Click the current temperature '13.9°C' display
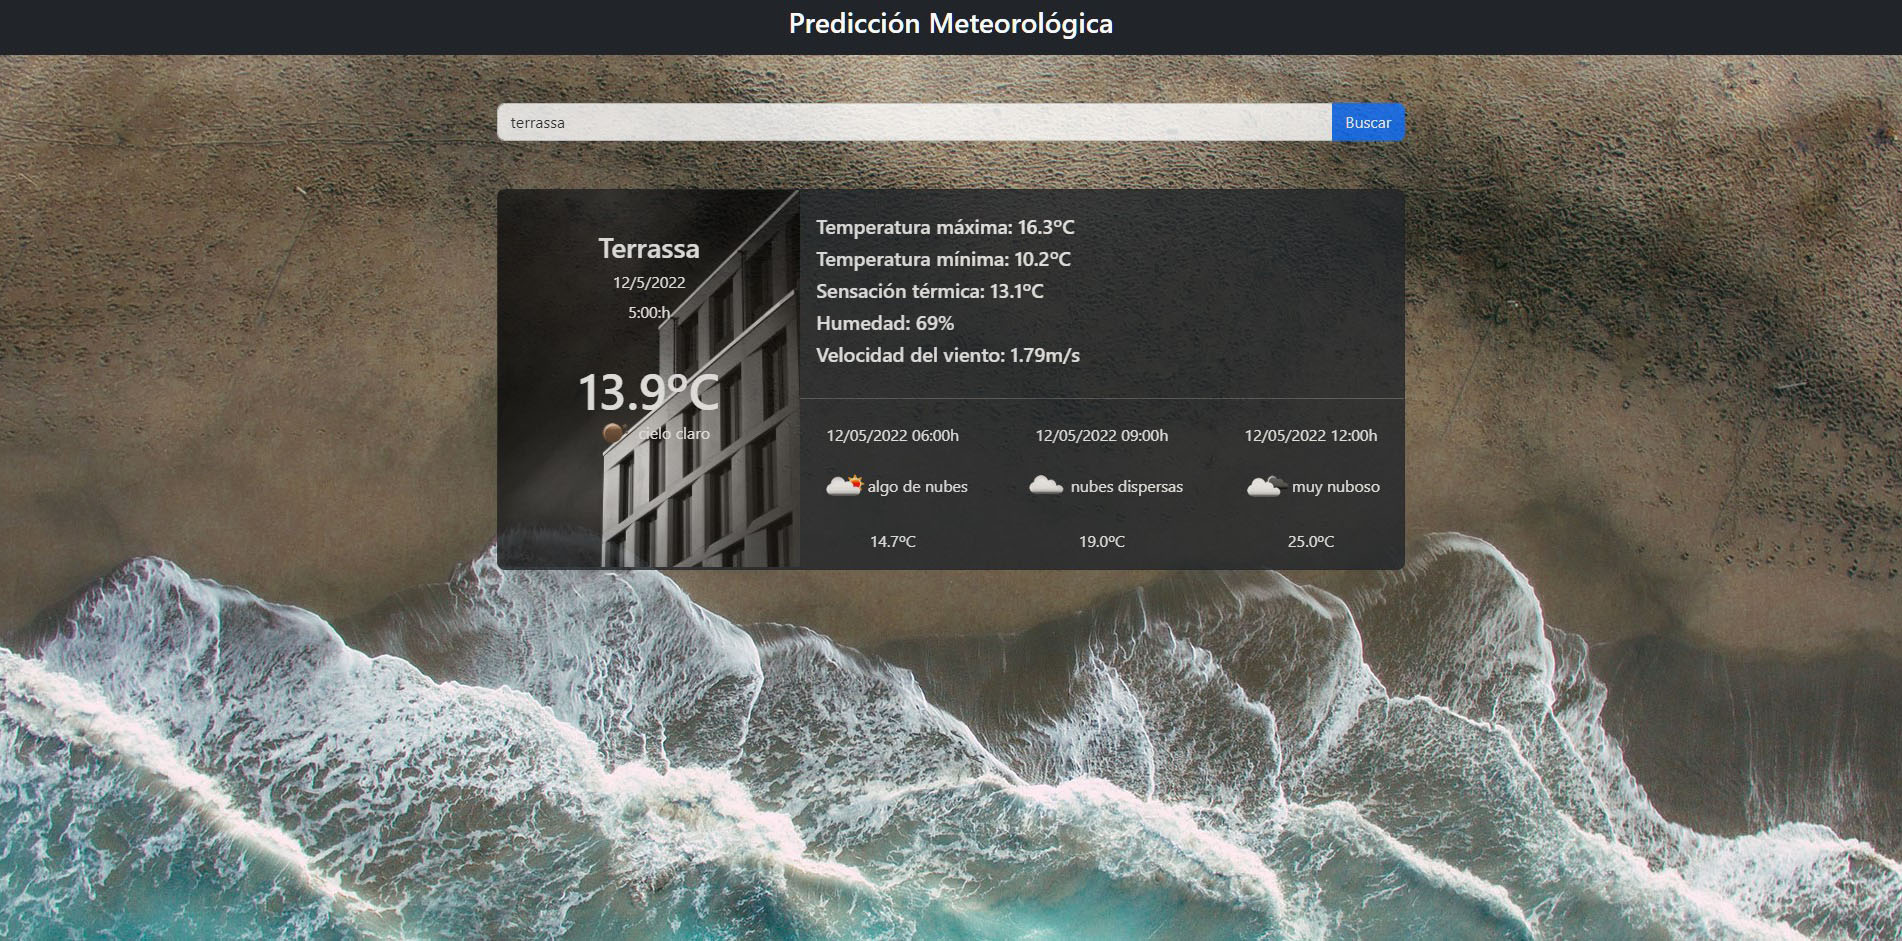Viewport: 1902px width, 941px height. point(650,392)
